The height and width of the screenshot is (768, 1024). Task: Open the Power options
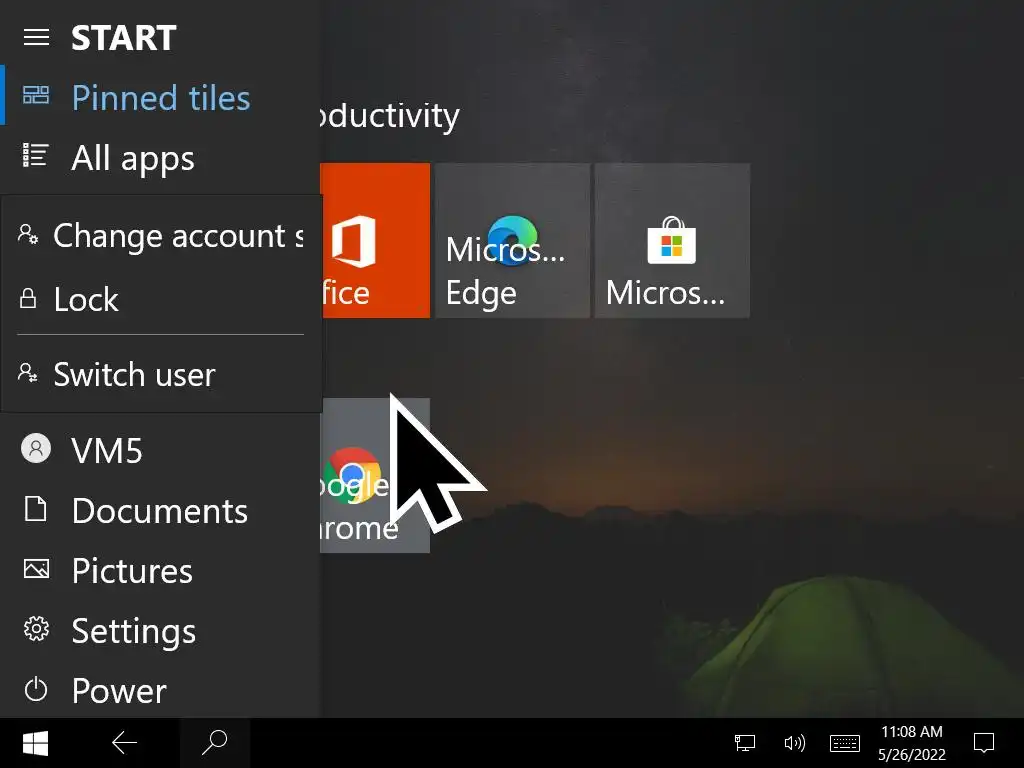pos(160,690)
